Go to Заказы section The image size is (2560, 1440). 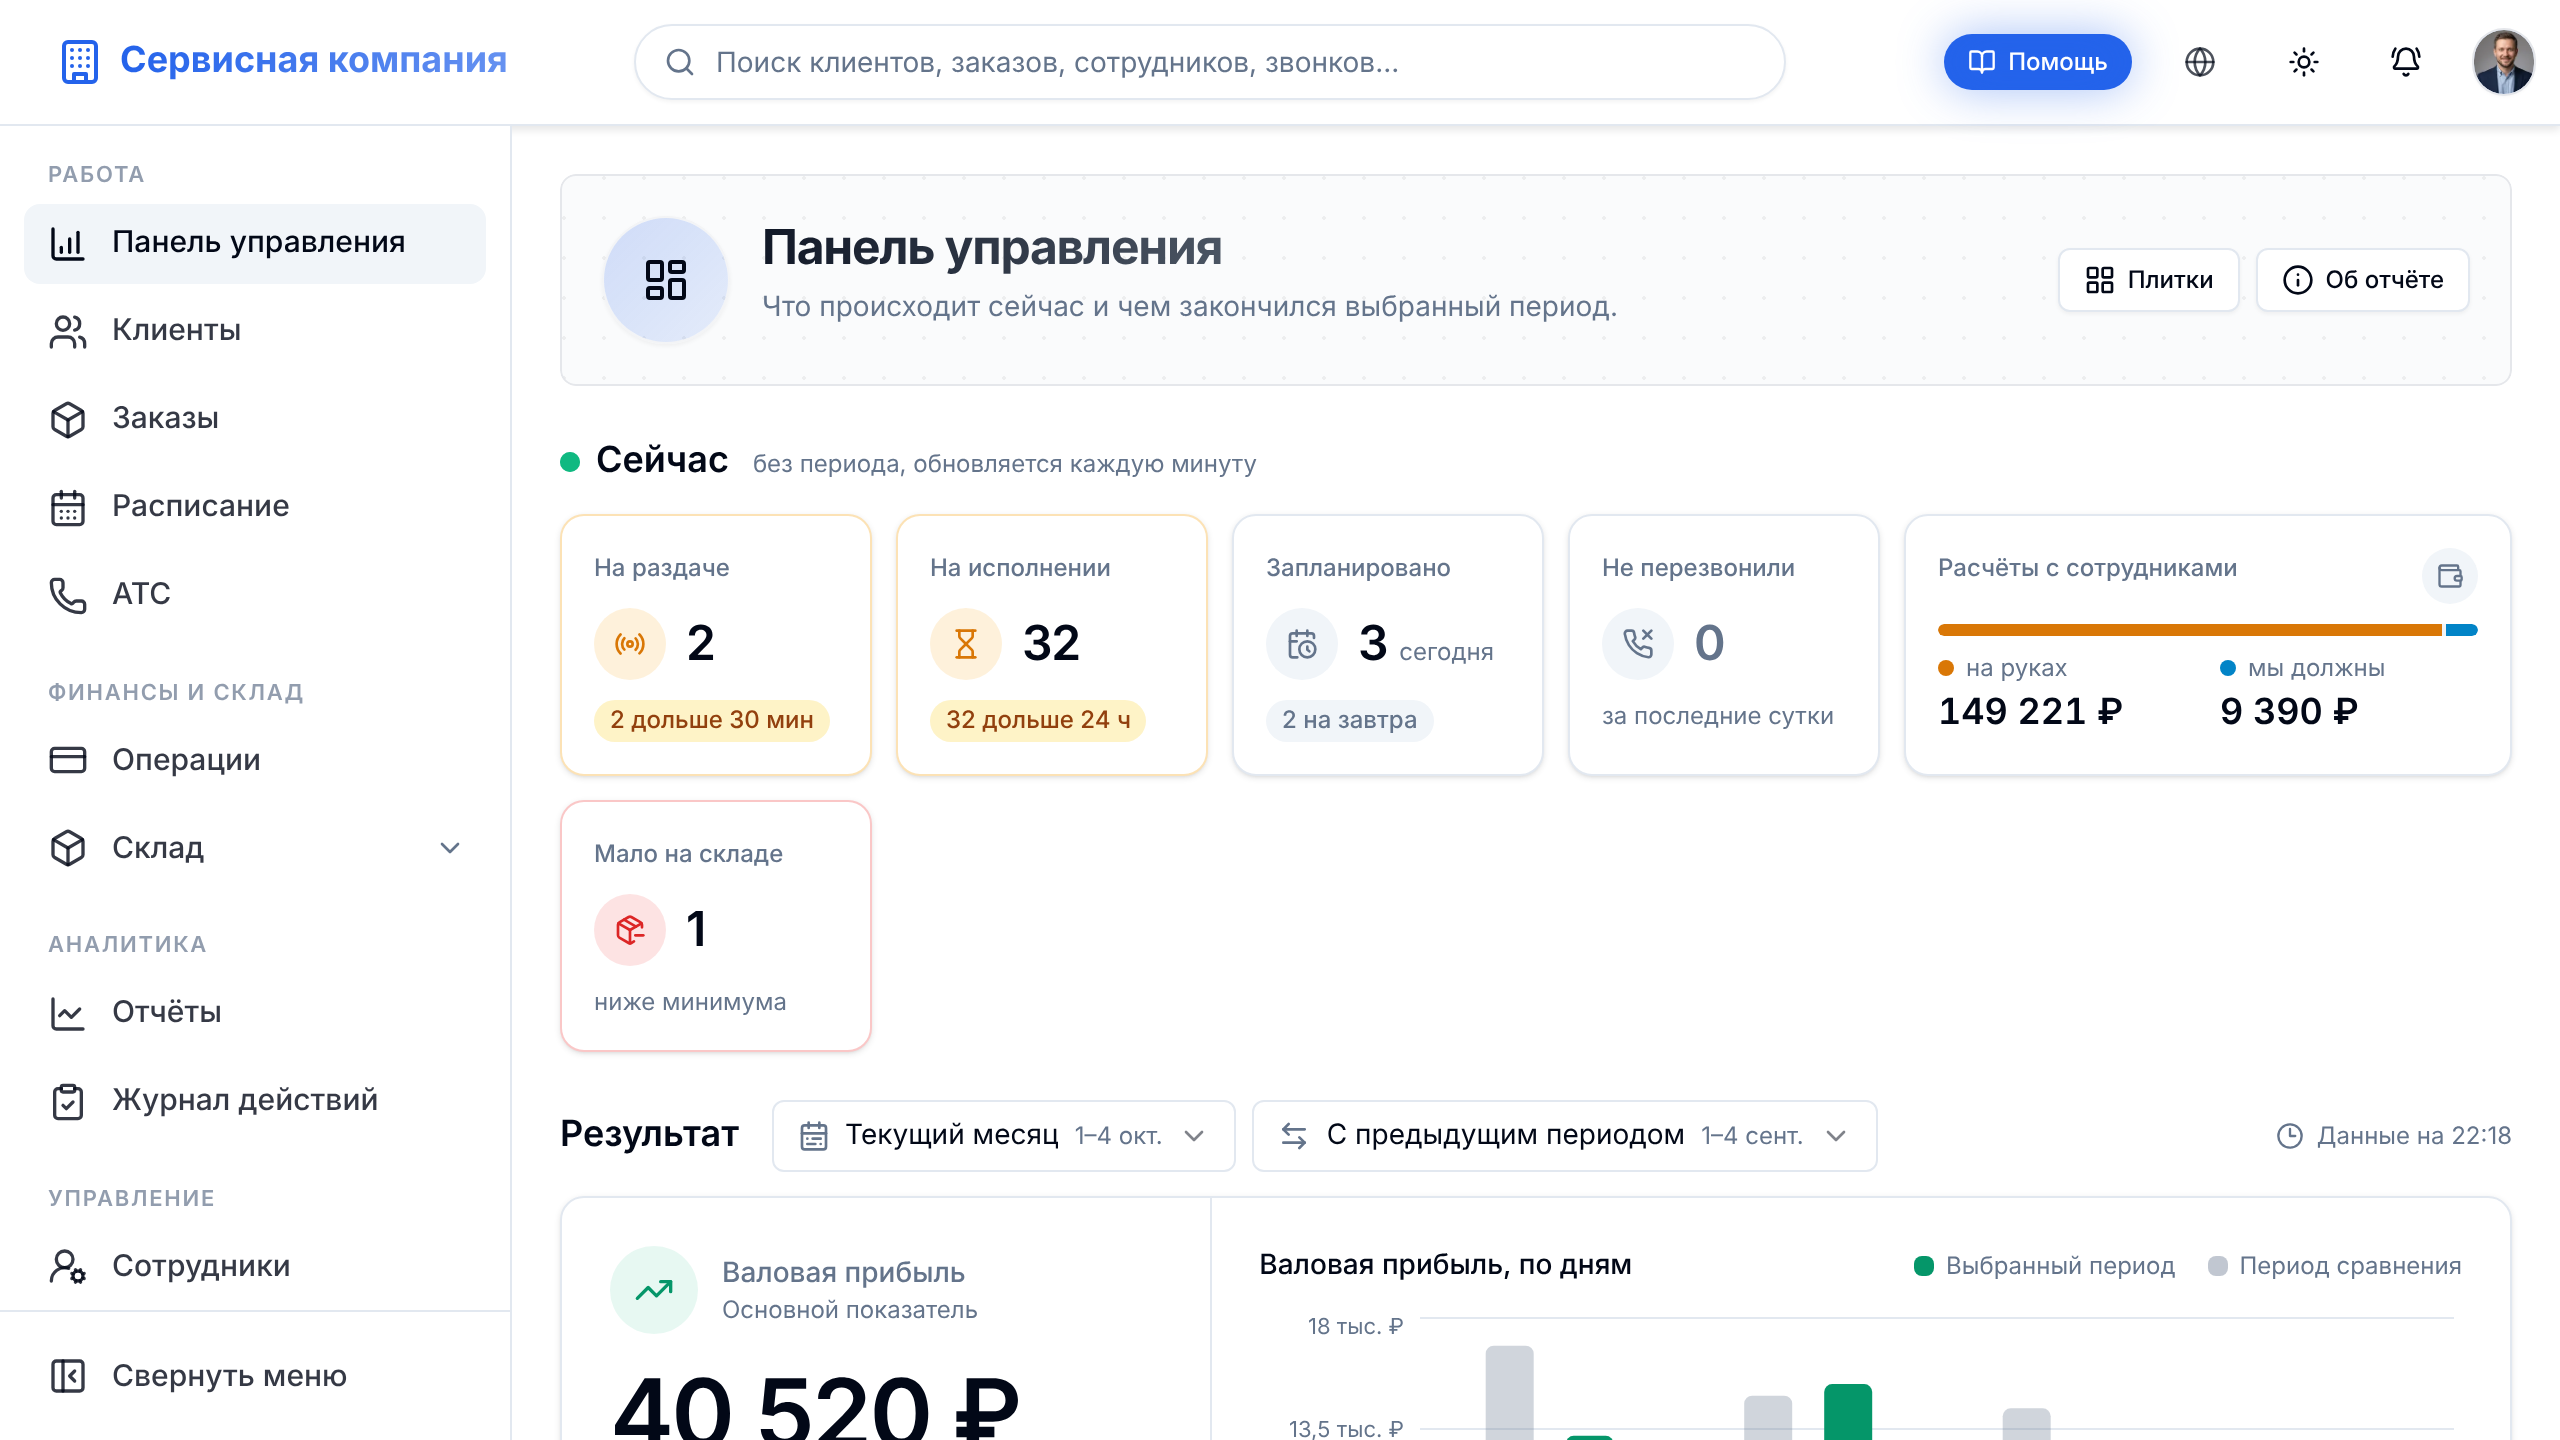[255, 418]
